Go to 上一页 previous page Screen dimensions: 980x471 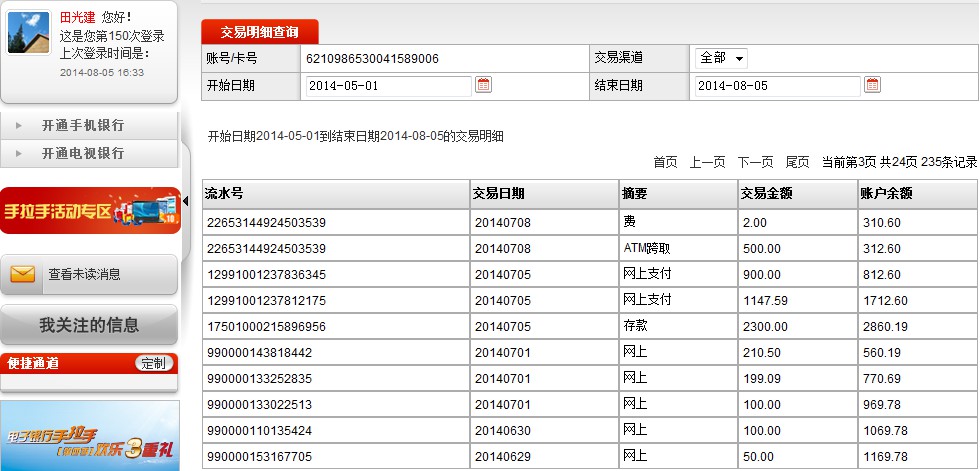(708, 162)
